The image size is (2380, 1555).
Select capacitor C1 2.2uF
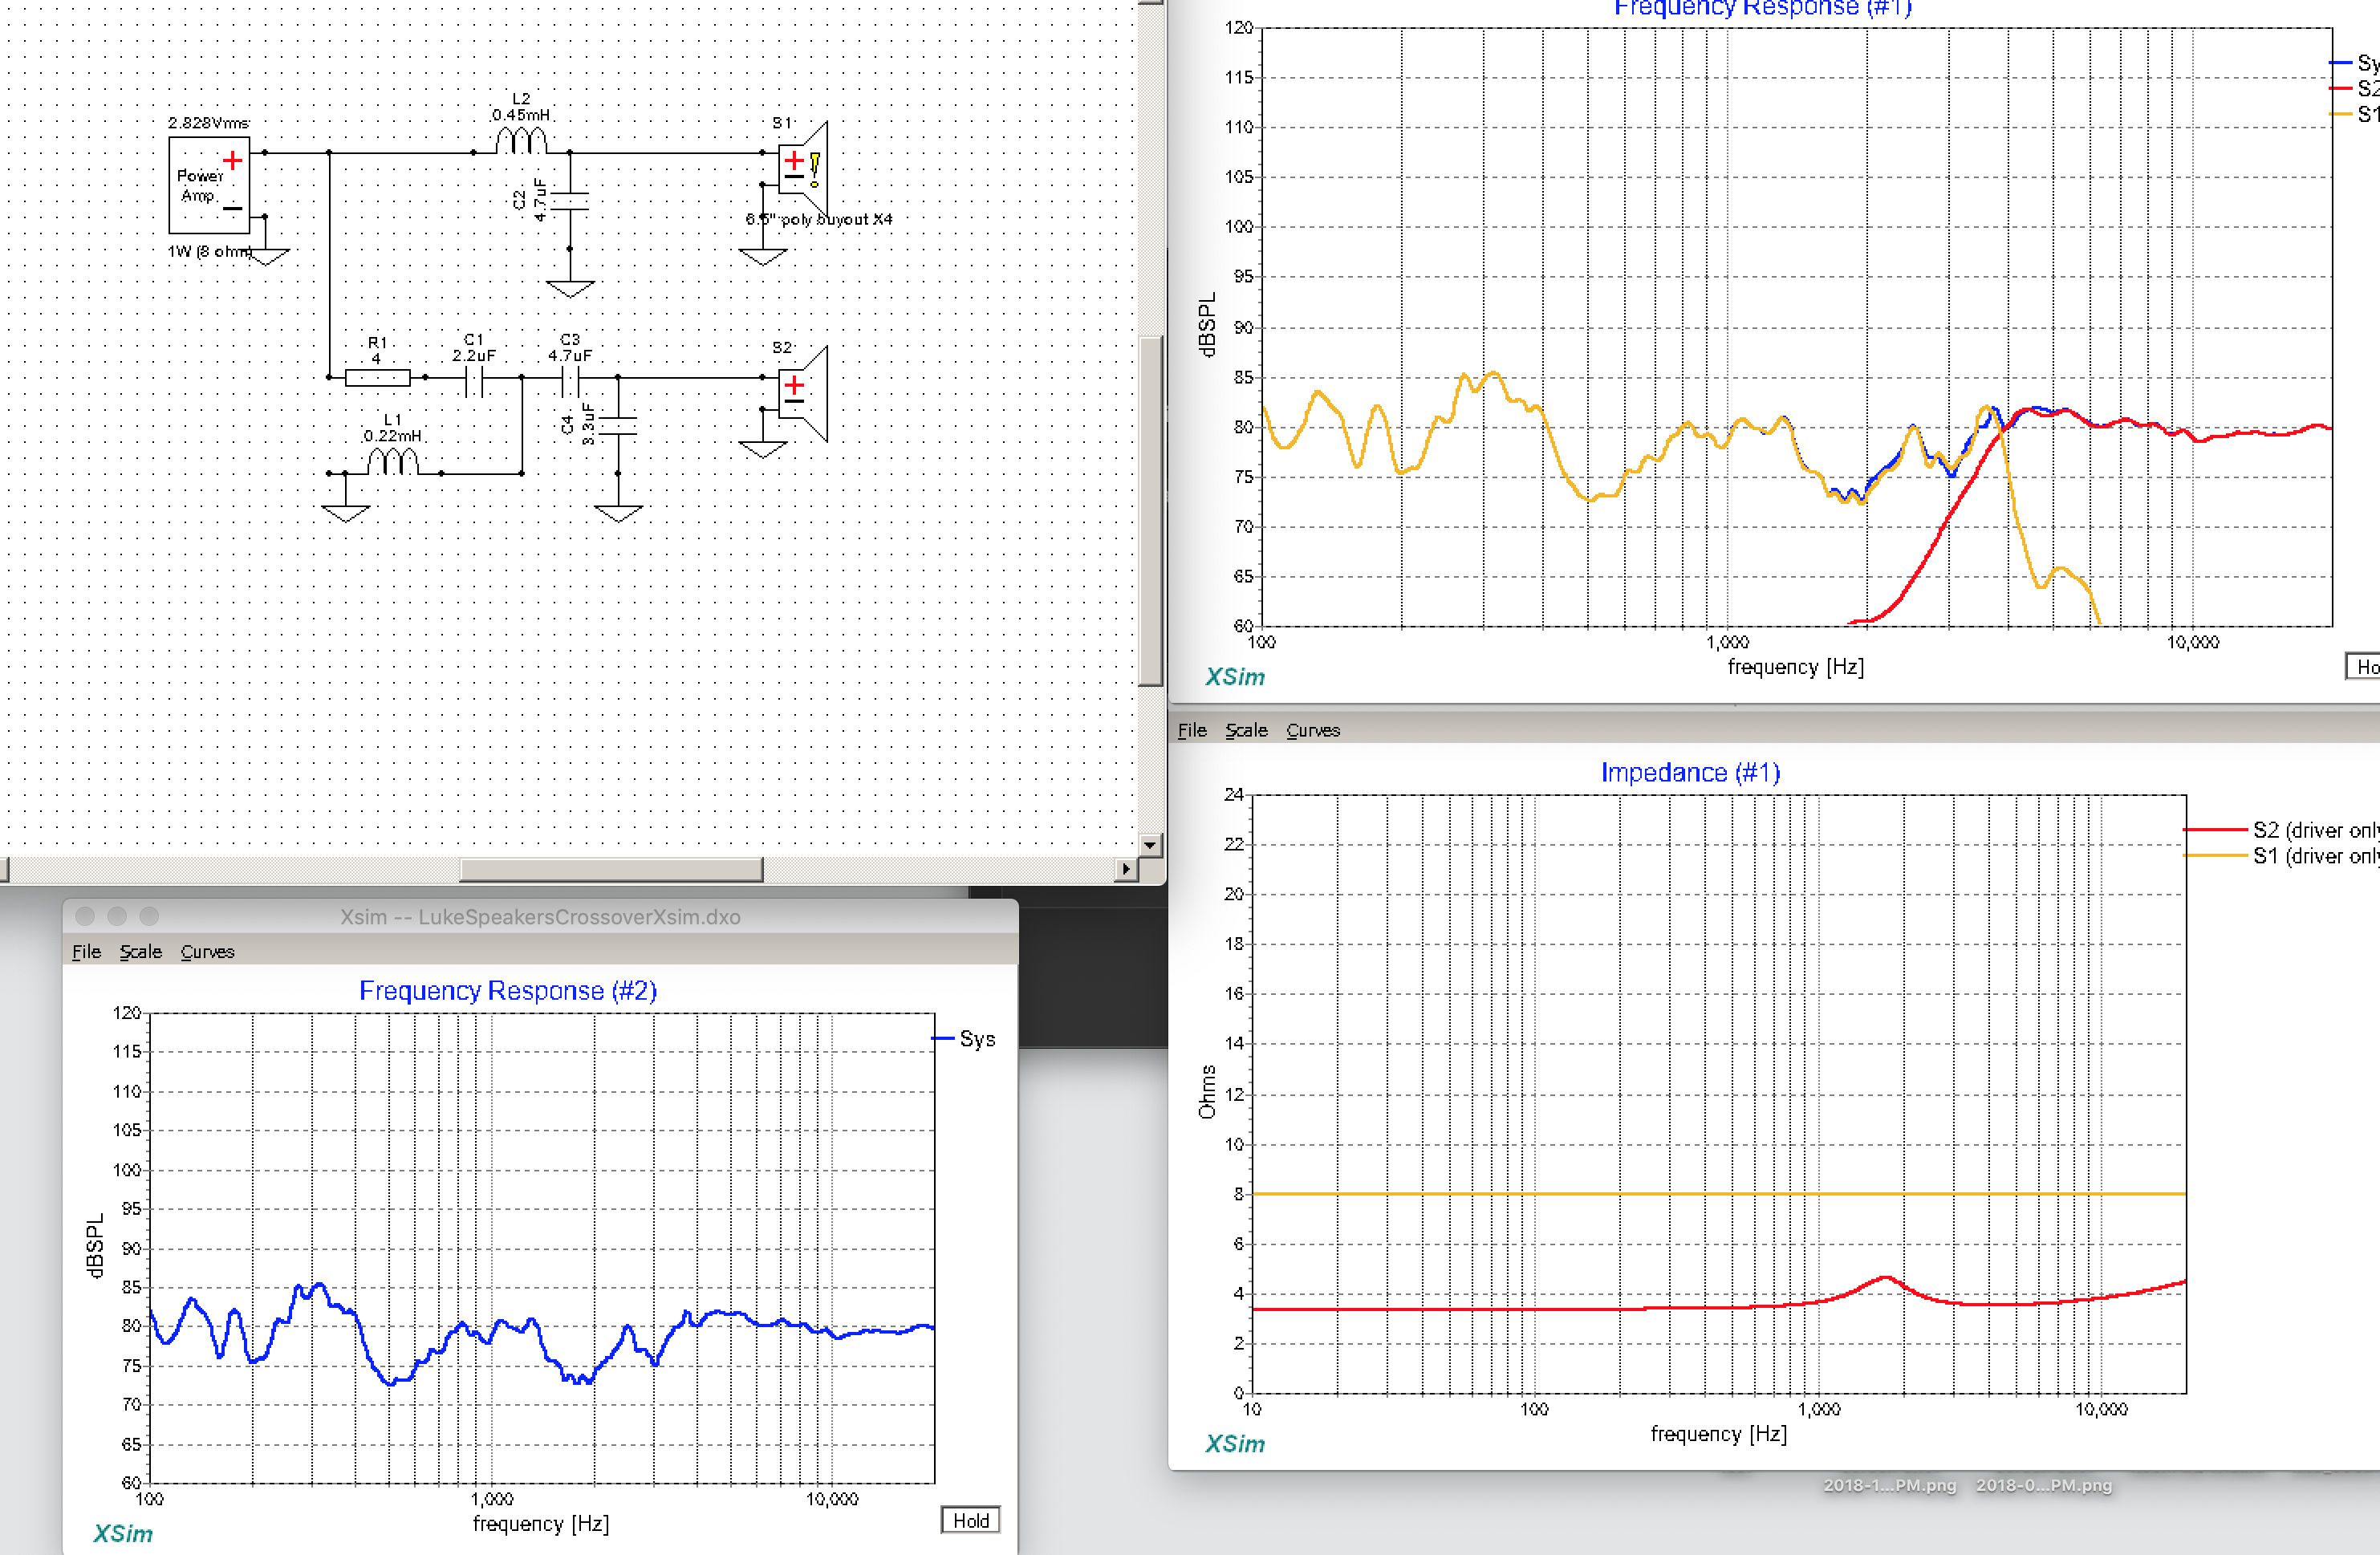pos(474,380)
